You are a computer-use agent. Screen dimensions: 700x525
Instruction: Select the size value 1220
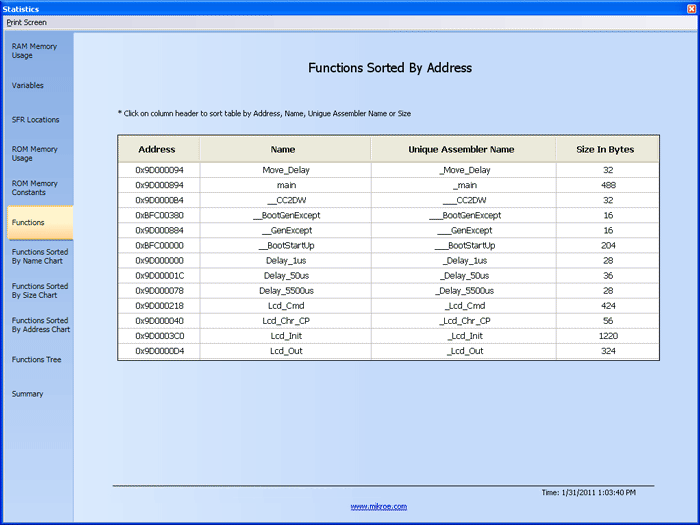click(608, 336)
